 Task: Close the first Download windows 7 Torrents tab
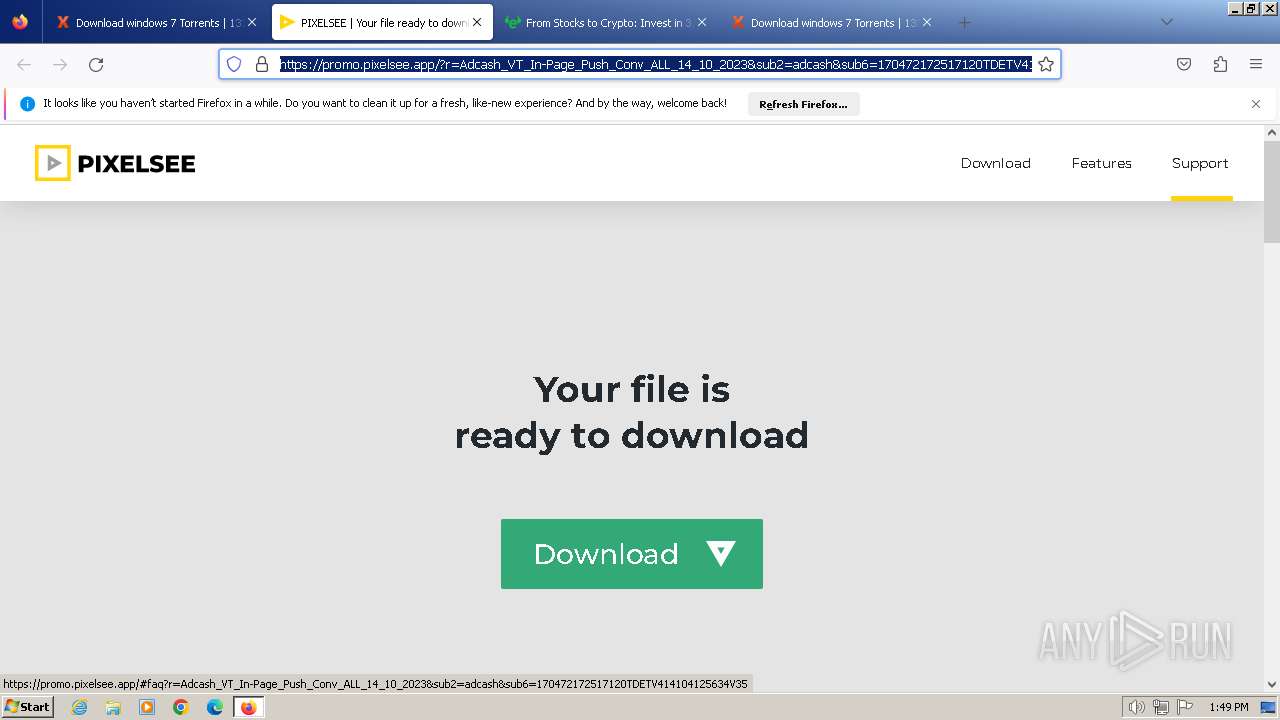(251, 22)
